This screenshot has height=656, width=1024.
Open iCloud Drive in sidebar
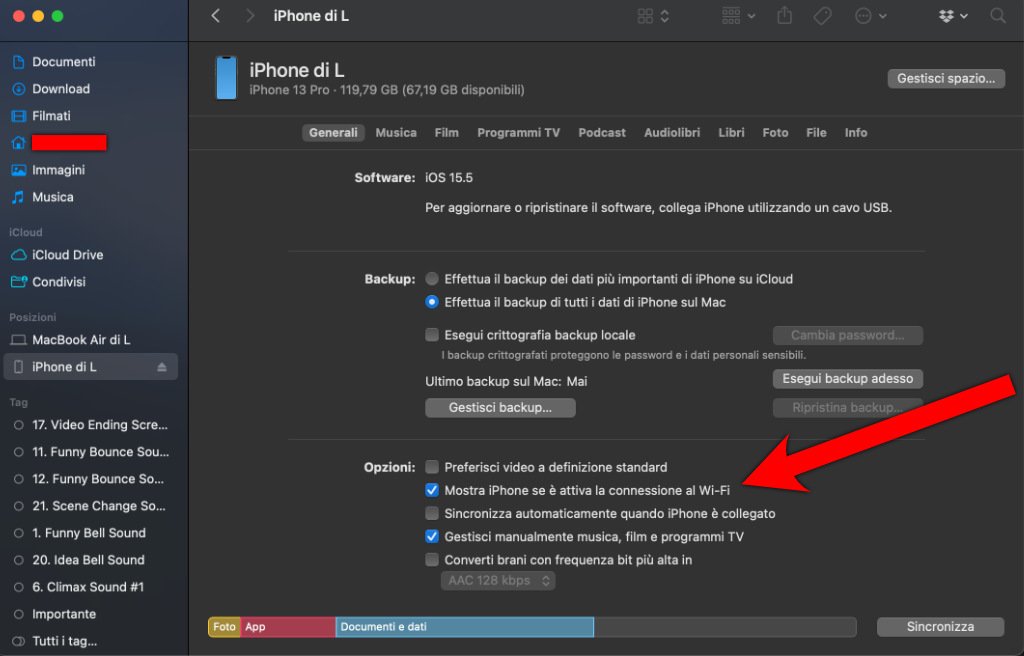point(67,255)
